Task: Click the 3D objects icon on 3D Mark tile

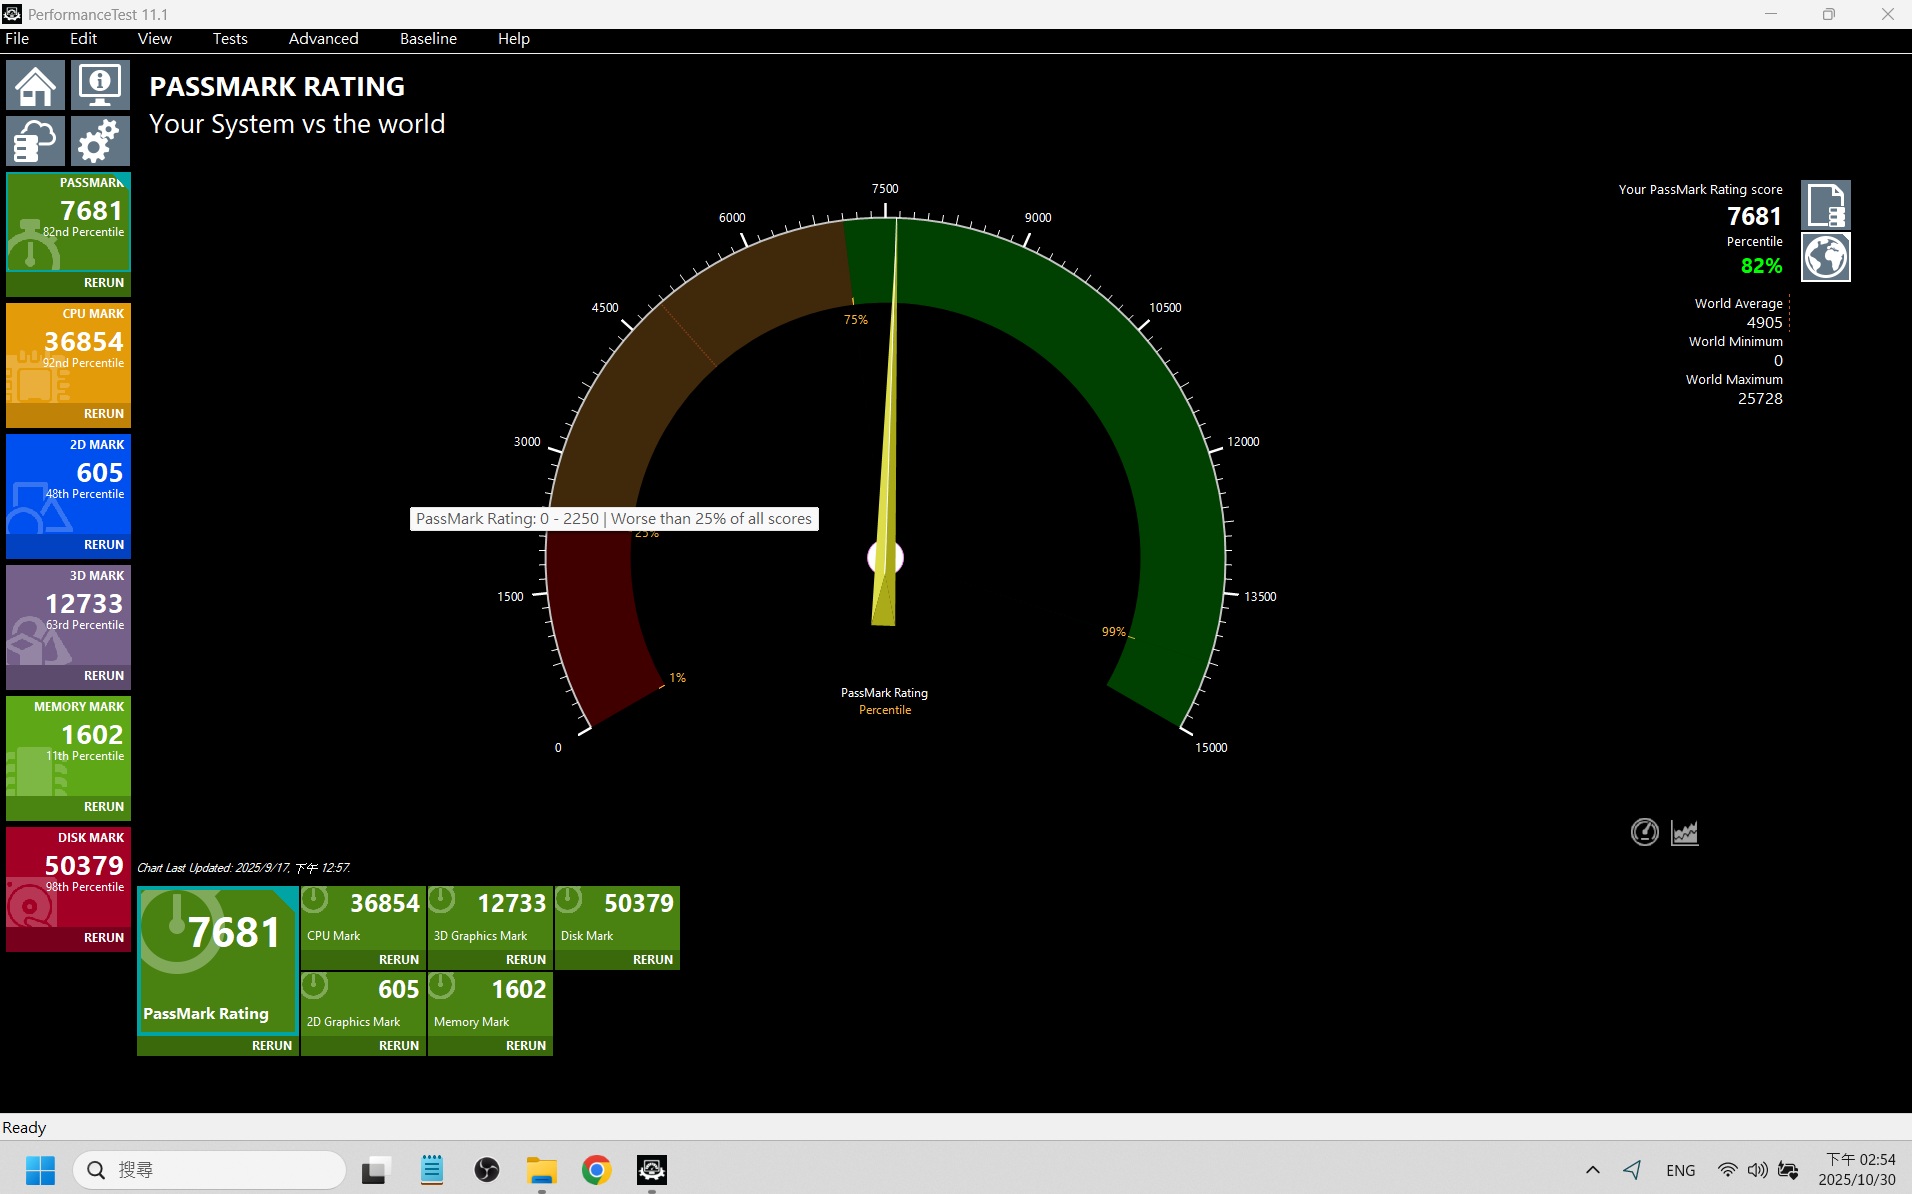Action: (38, 641)
